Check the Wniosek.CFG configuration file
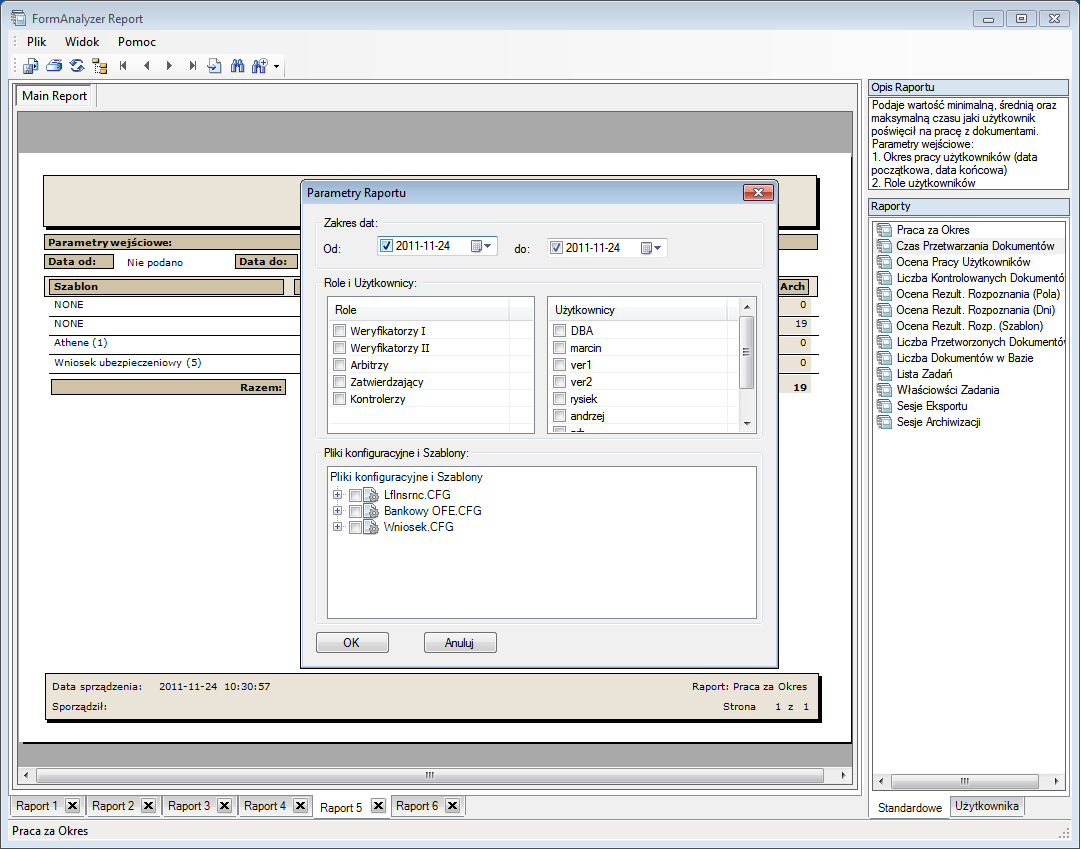The image size is (1081, 849). click(x=355, y=527)
